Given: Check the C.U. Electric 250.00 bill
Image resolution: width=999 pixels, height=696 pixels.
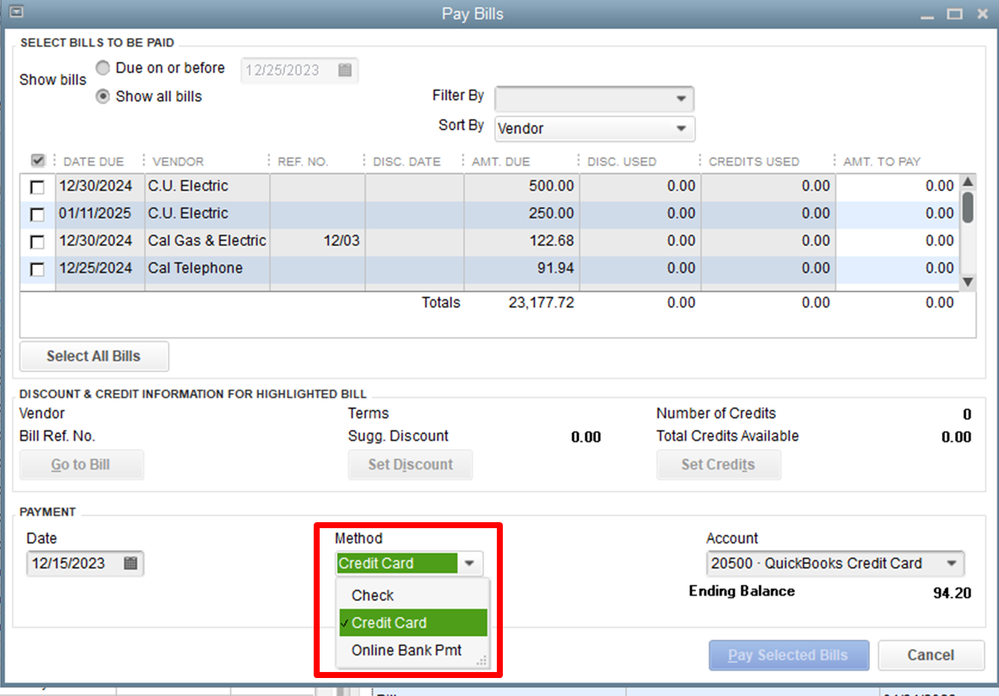Looking at the screenshot, I should (38, 214).
